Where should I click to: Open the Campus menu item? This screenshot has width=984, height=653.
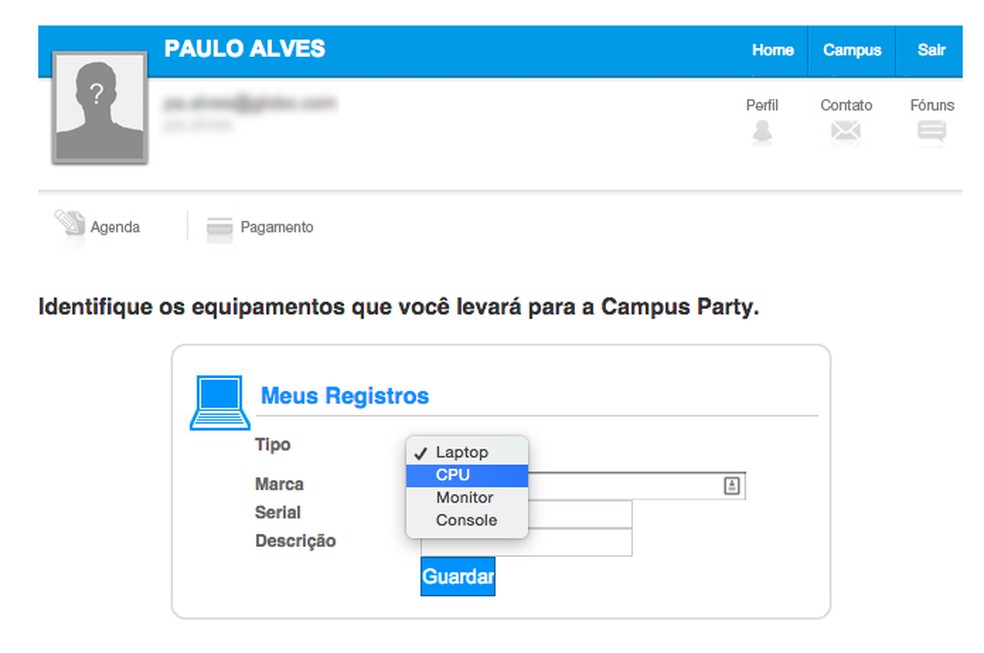pos(852,50)
